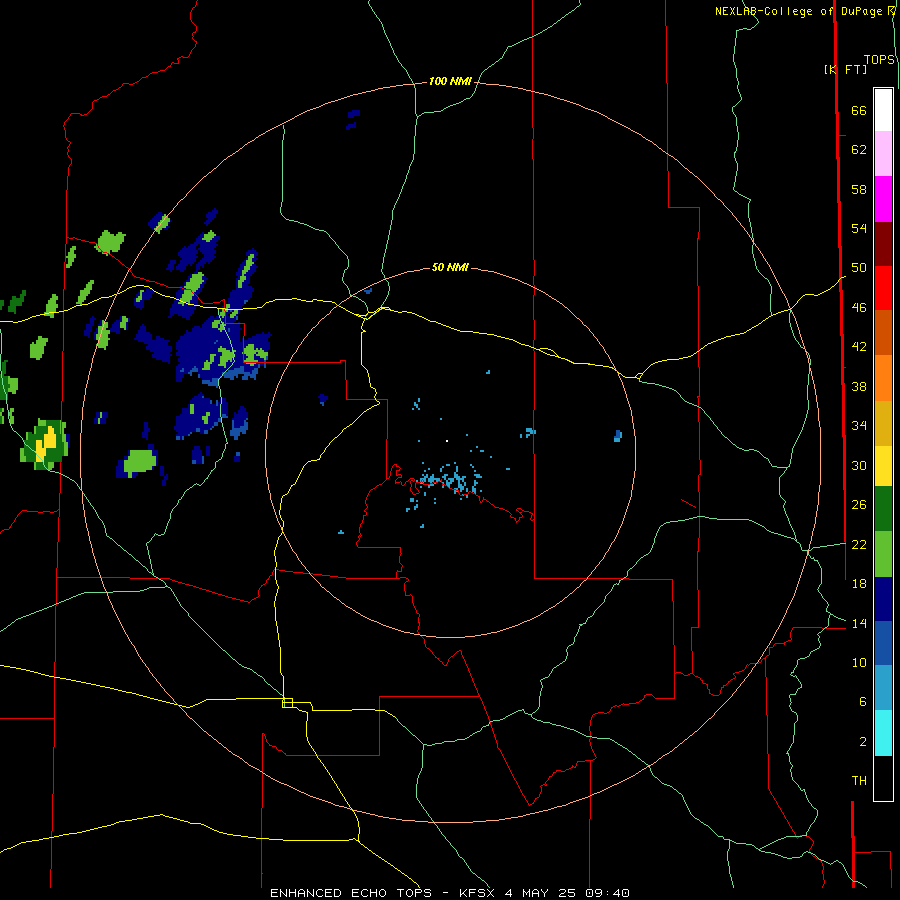Click the '38' legend value
Screen dimensions: 900x900
click(x=859, y=386)
